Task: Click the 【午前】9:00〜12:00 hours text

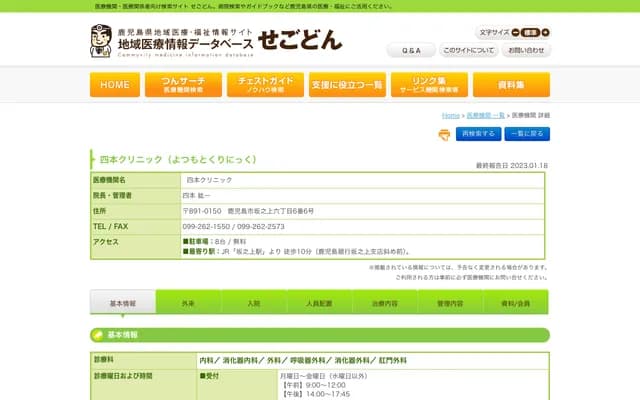Action: click(x=313, y=385)
